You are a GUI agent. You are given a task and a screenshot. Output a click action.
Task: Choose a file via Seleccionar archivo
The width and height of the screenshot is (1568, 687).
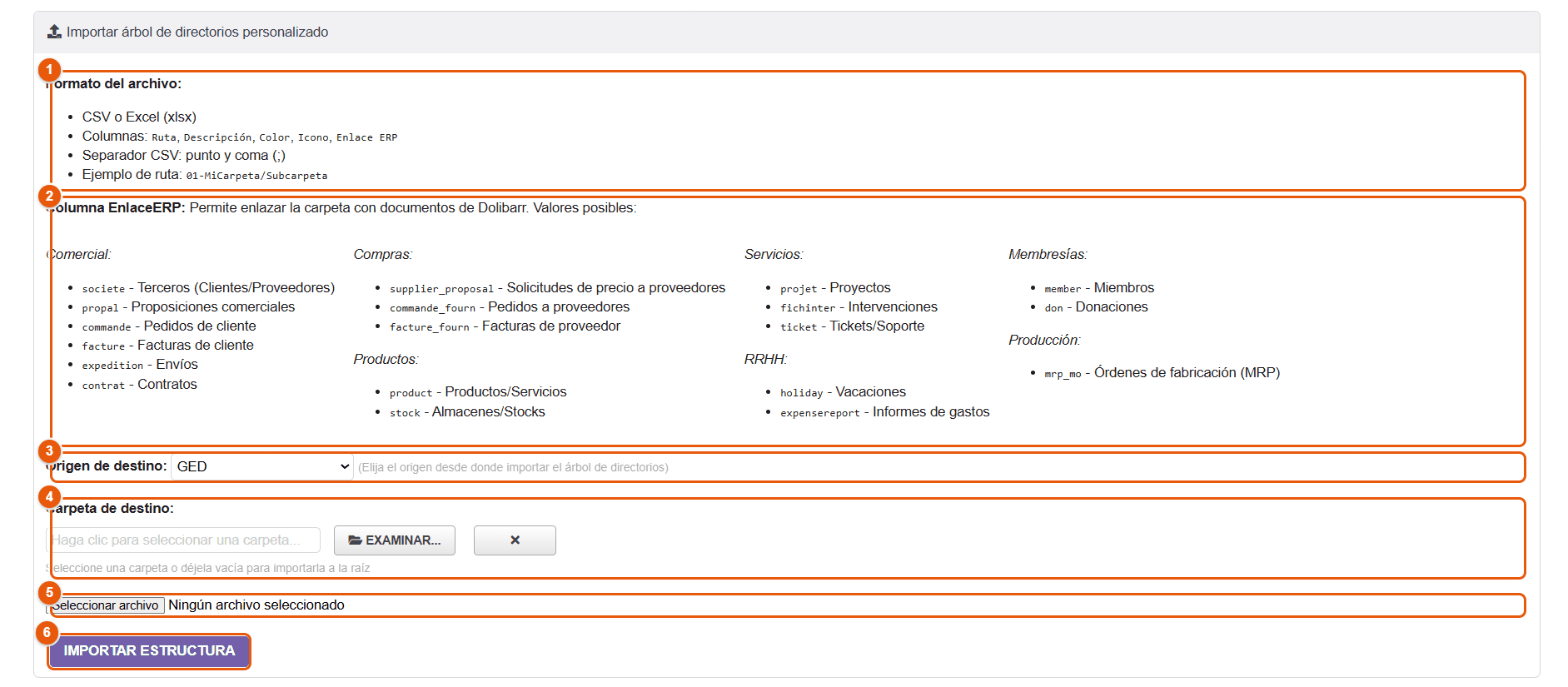coord(106,605)
